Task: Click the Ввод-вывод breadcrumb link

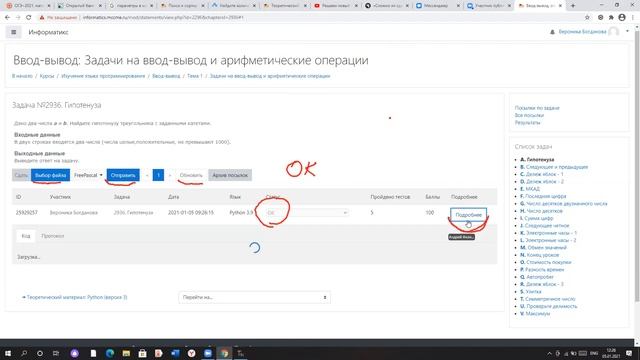Action: click(166, 76)
